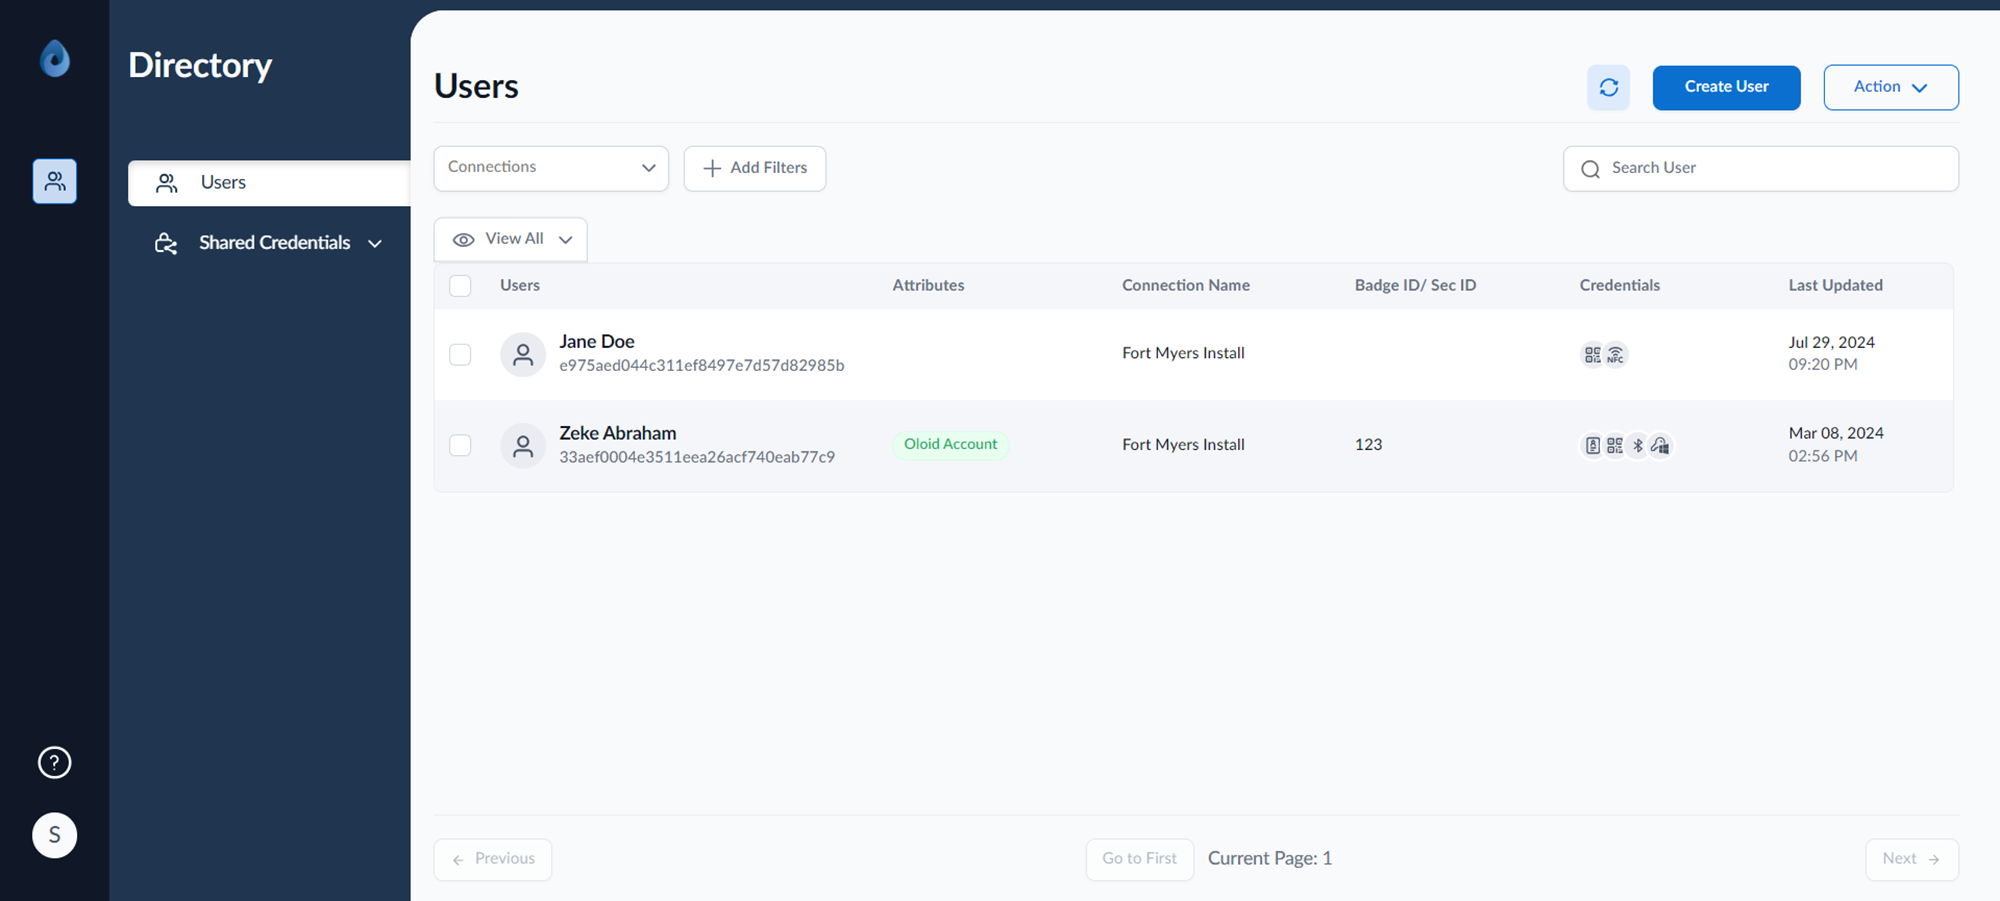This screenshot has width=2000, height=901.
Task: Select Users in the Directory sidebar
Action: point(269,183)
